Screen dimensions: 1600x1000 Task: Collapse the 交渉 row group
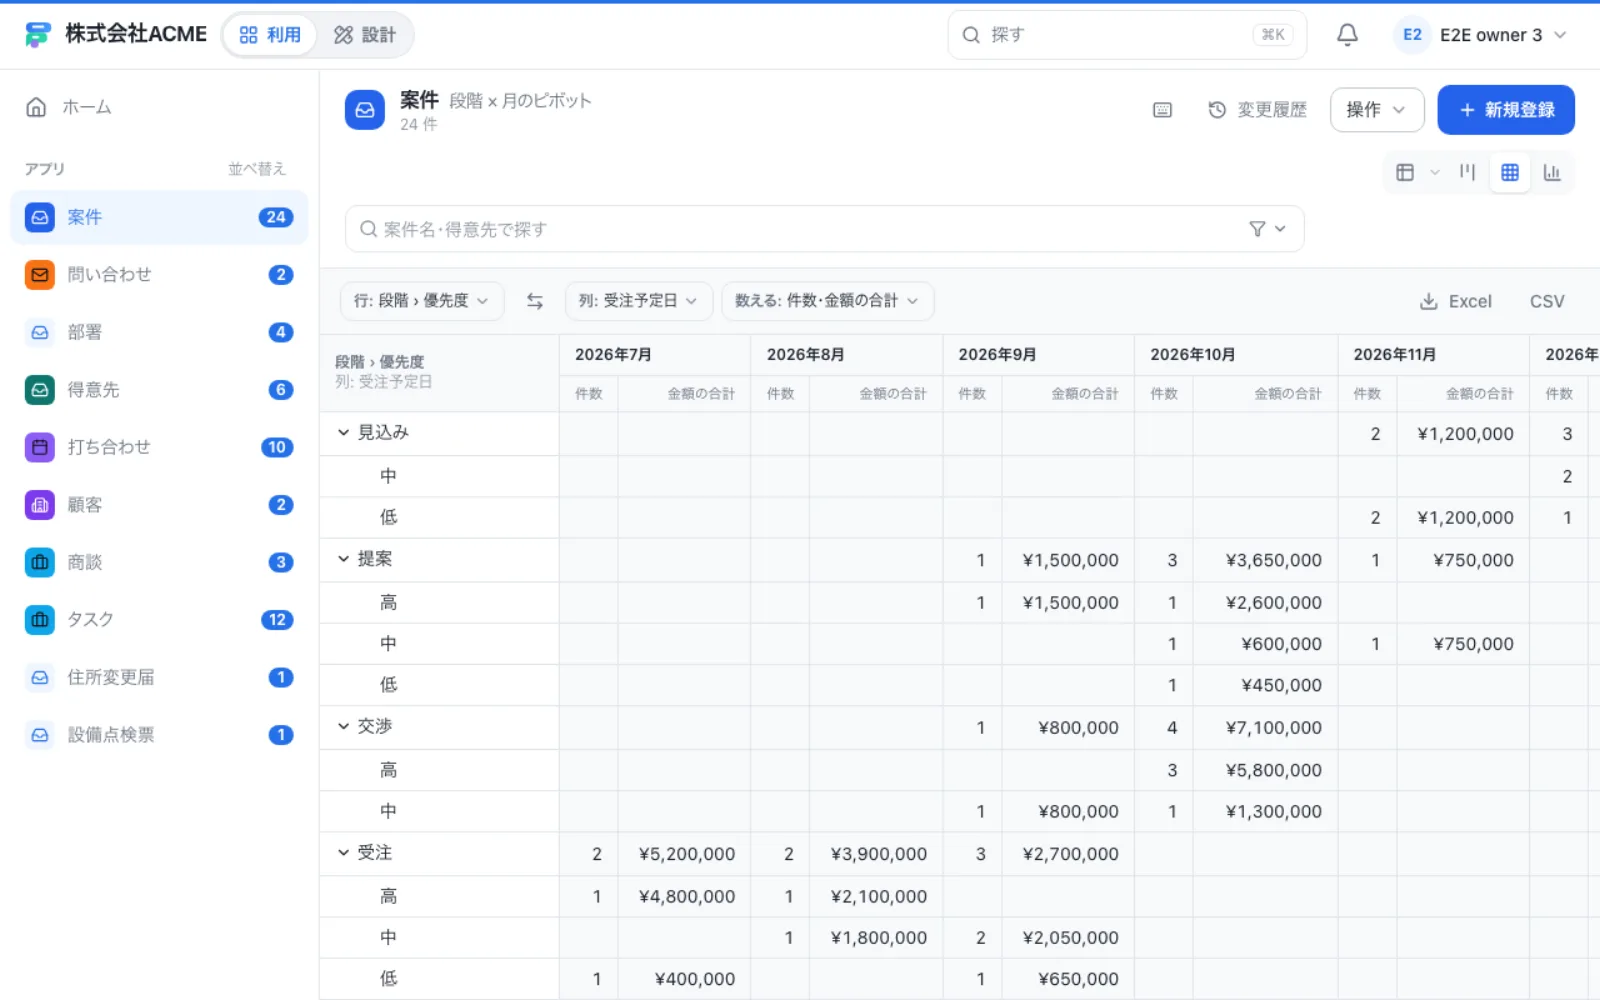(x=343, y=726)
